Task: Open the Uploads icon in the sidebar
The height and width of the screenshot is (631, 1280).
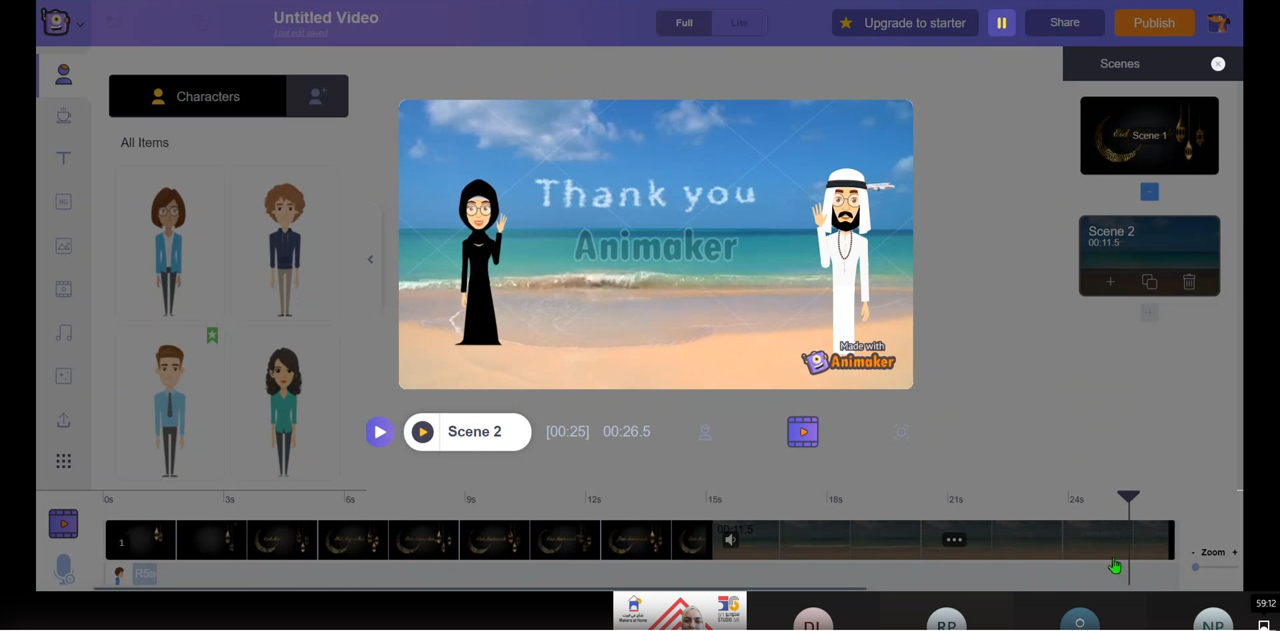Action: [64, 420]
